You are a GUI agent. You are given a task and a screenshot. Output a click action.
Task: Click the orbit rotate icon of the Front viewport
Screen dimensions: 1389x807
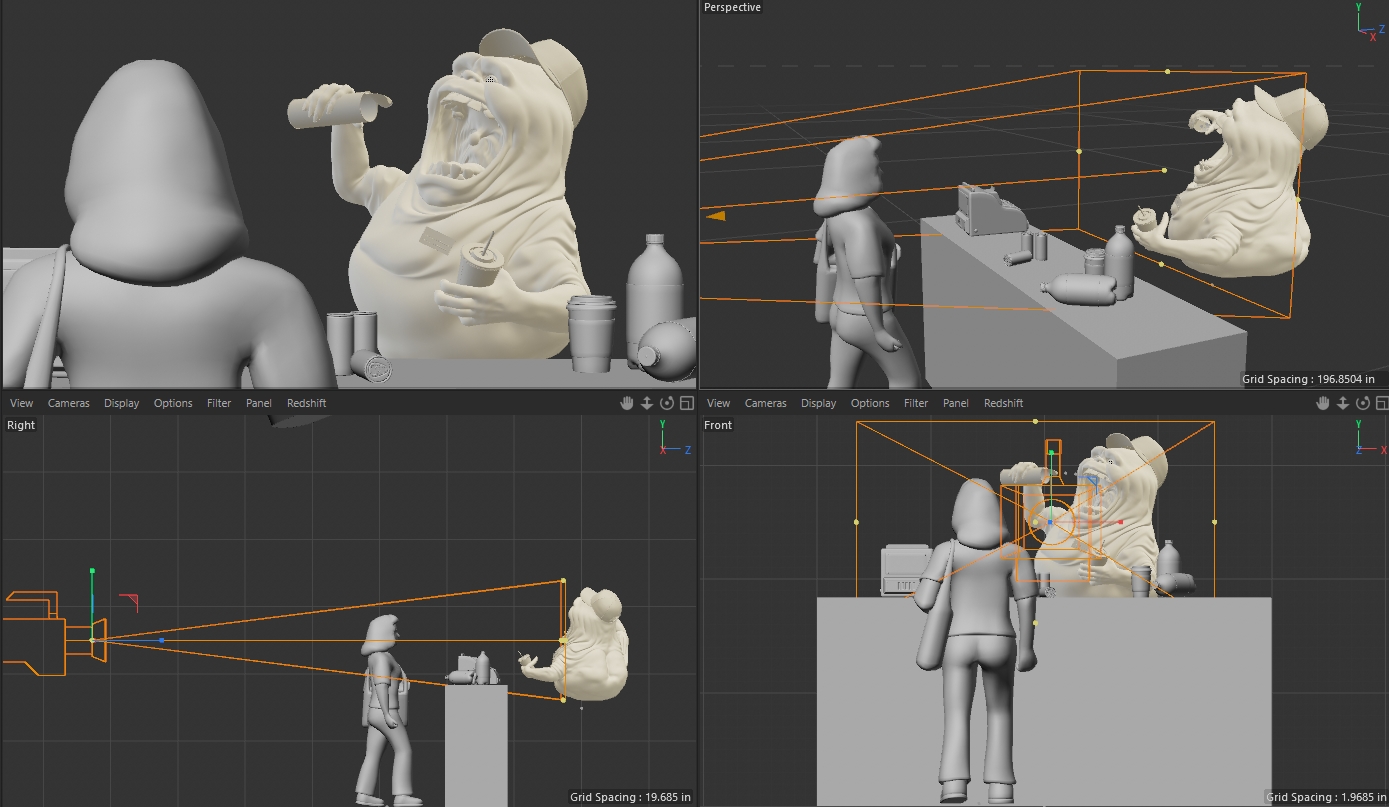pos(1363,403)
